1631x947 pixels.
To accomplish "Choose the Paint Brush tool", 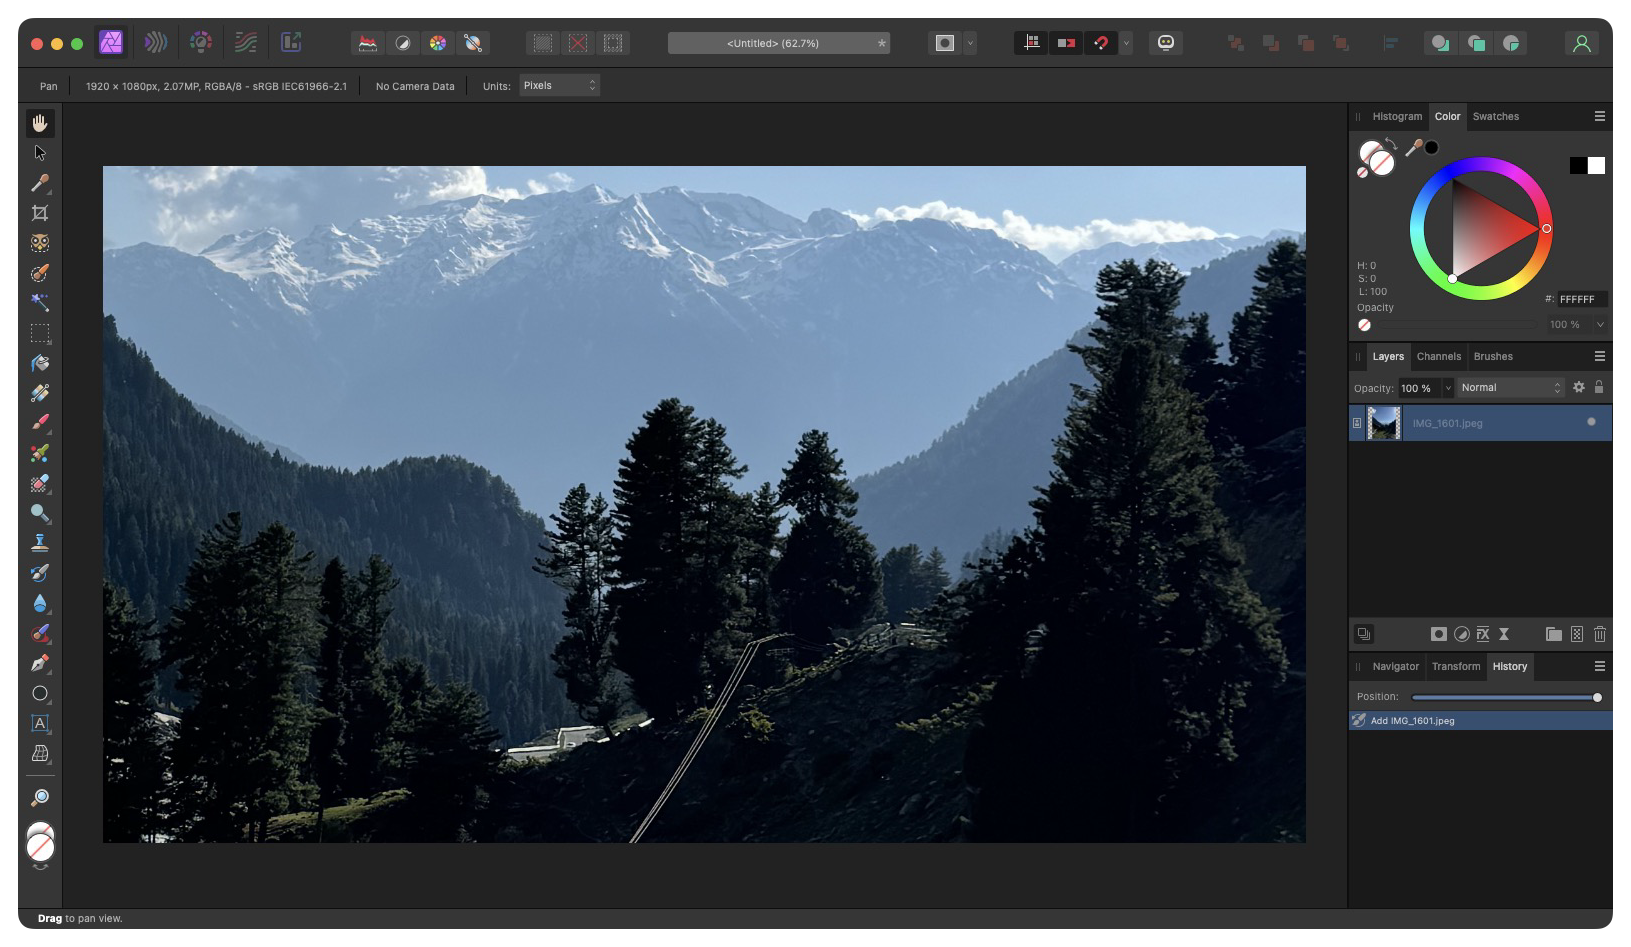I will pyautogui.click(x=40, y=421).
